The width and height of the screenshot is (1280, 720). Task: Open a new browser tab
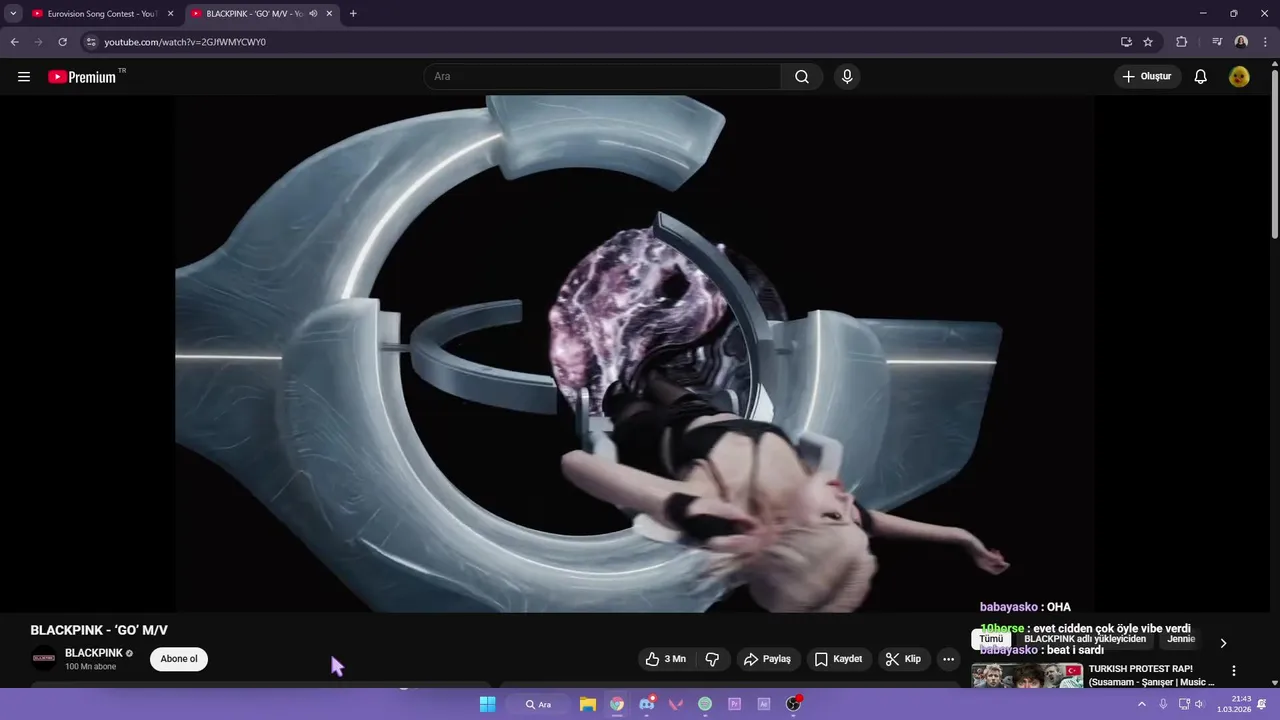(x=353, y=14)
